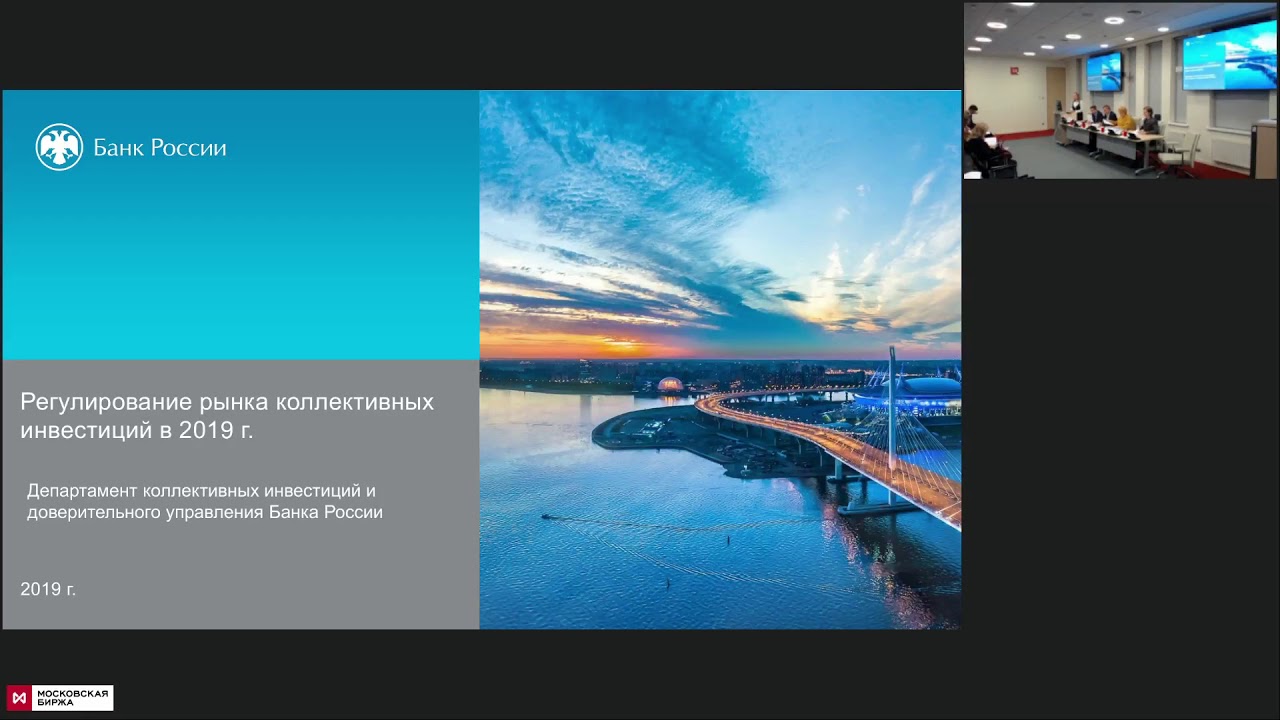Click the '2019 г.' date line
Image resolution: width=1280 pixels, height=720 pixels.
(48, 589)
